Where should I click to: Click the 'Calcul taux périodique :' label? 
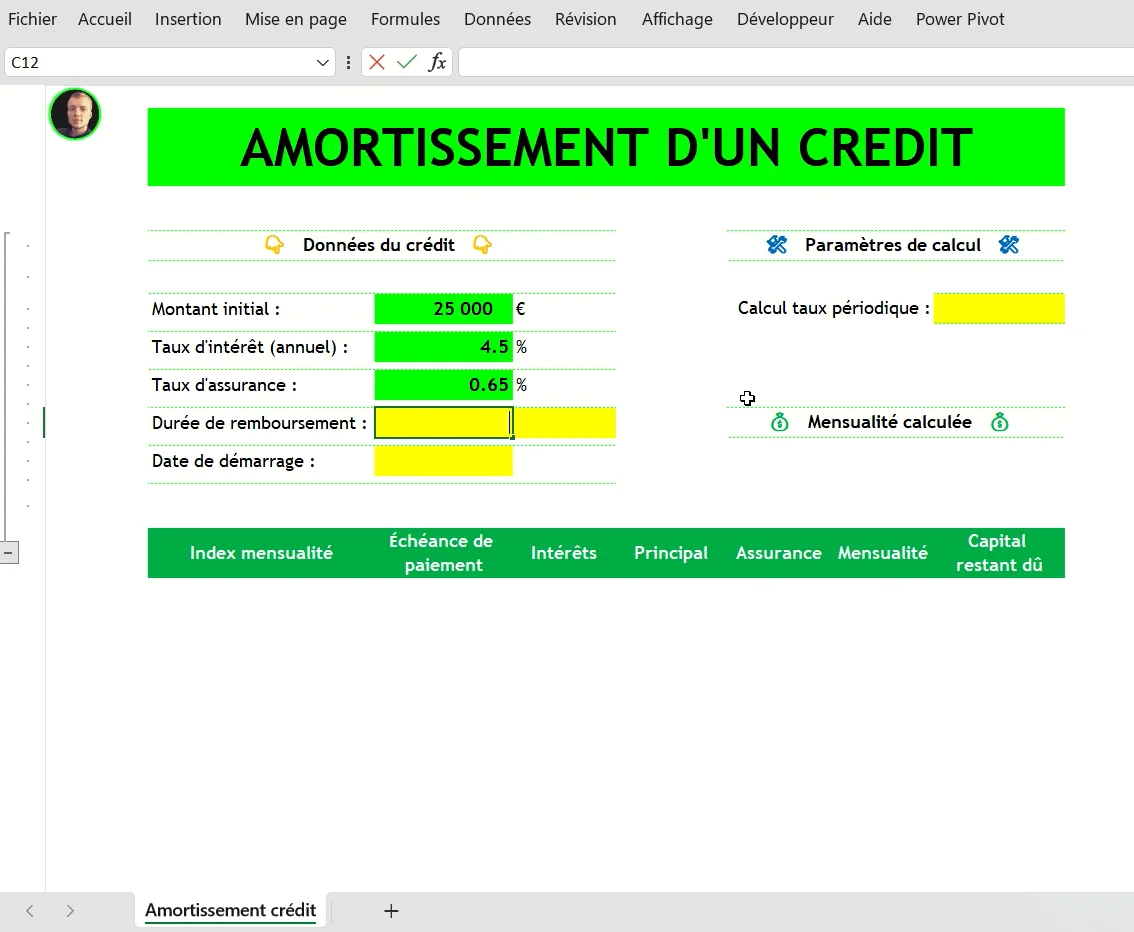834,308
